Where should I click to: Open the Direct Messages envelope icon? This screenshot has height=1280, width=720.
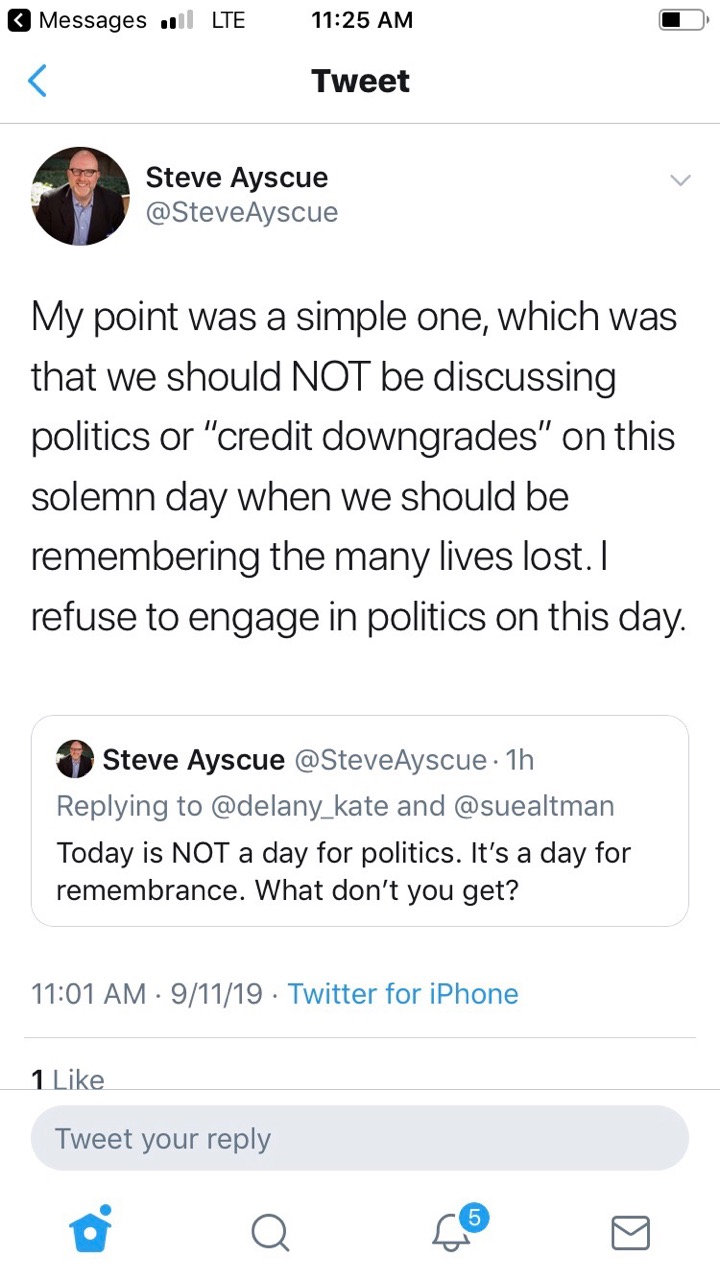[x=630, y=1232]
